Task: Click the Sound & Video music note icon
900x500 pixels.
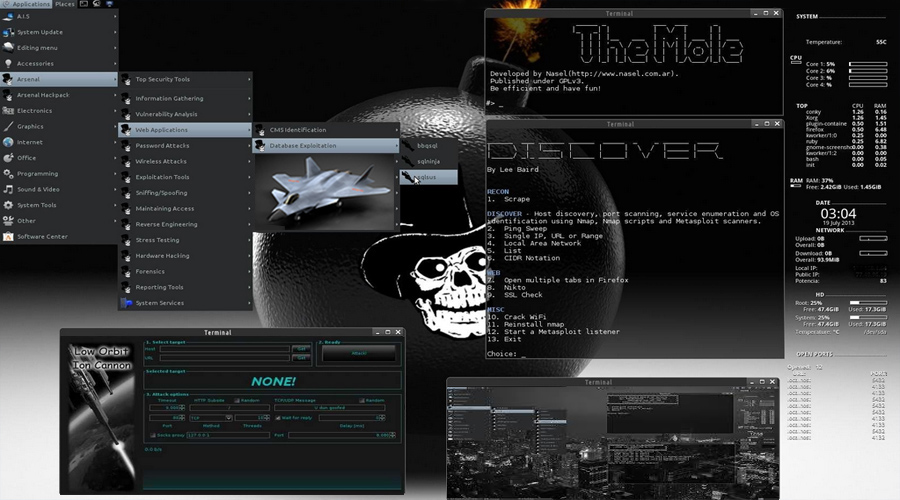Action: (x=8, y=189)
